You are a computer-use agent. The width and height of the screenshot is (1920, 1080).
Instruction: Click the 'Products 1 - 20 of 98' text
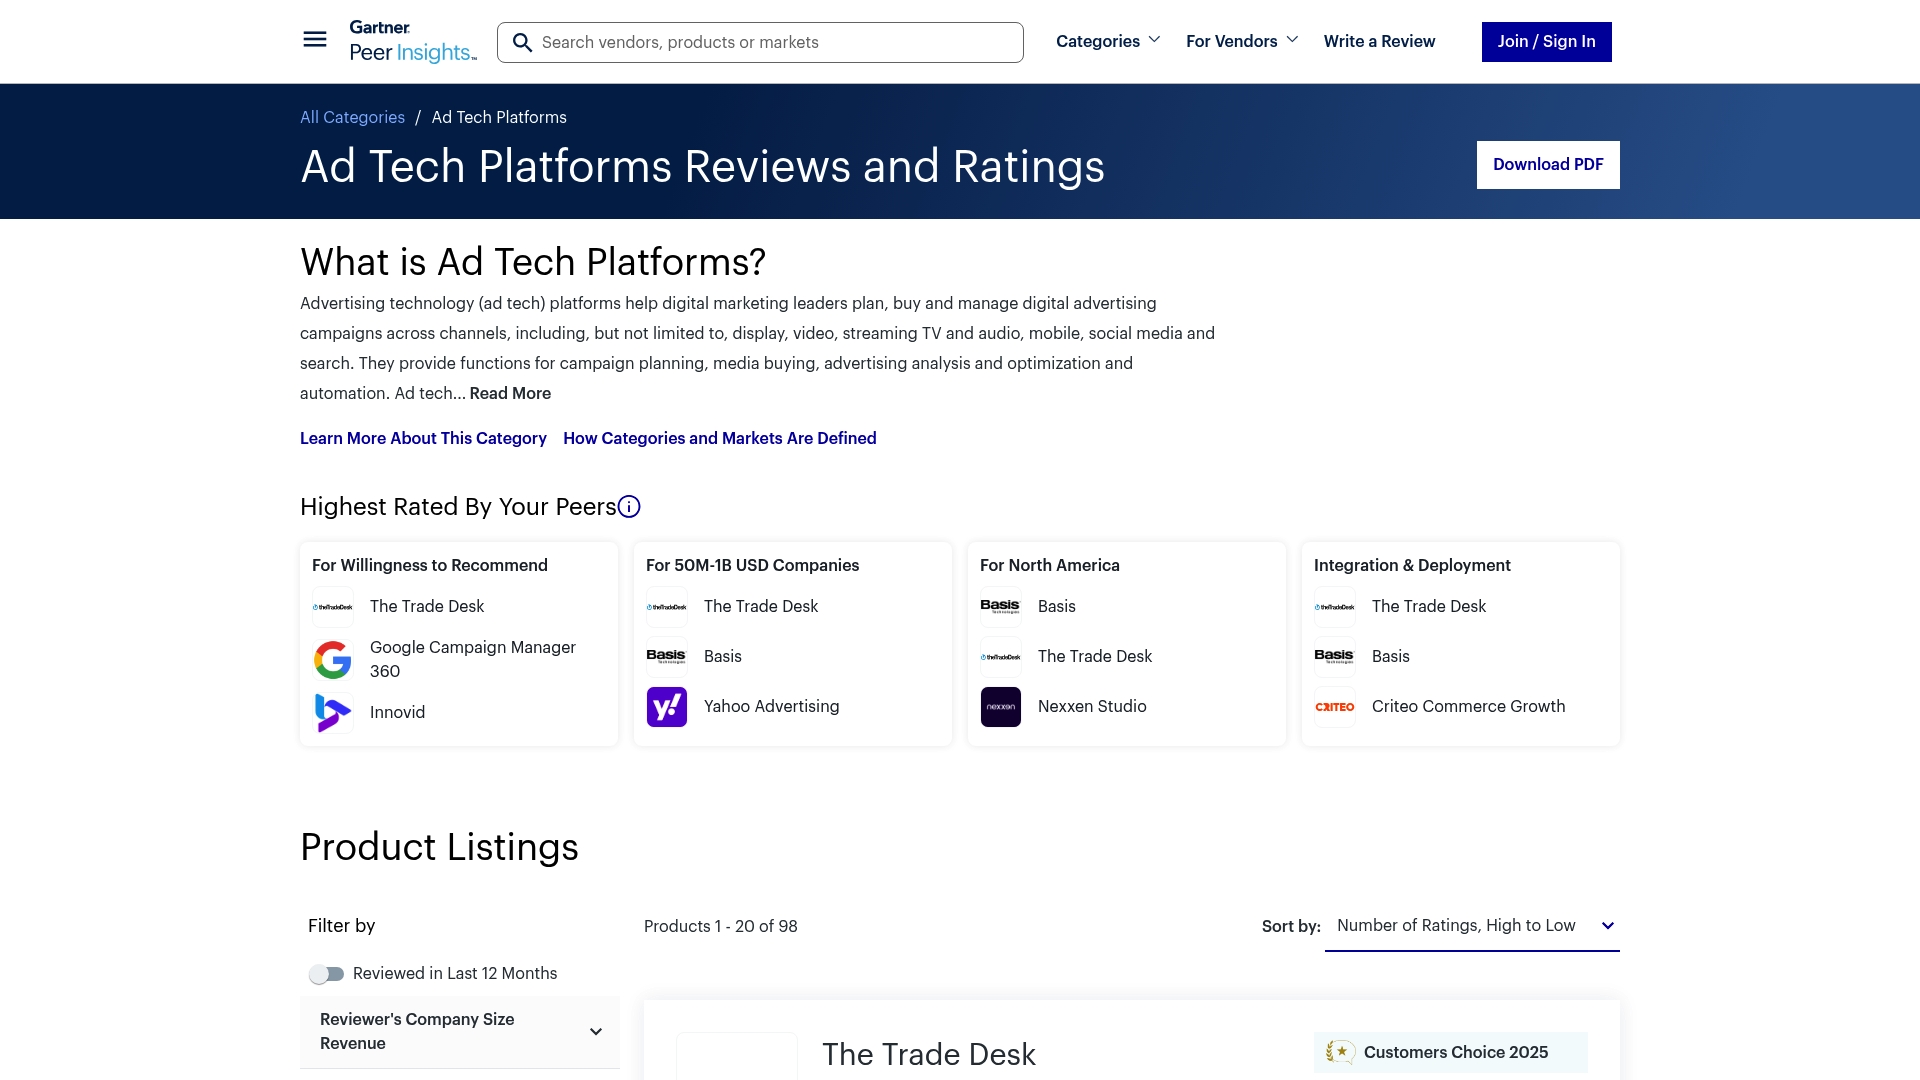click(x=720, y=926)
